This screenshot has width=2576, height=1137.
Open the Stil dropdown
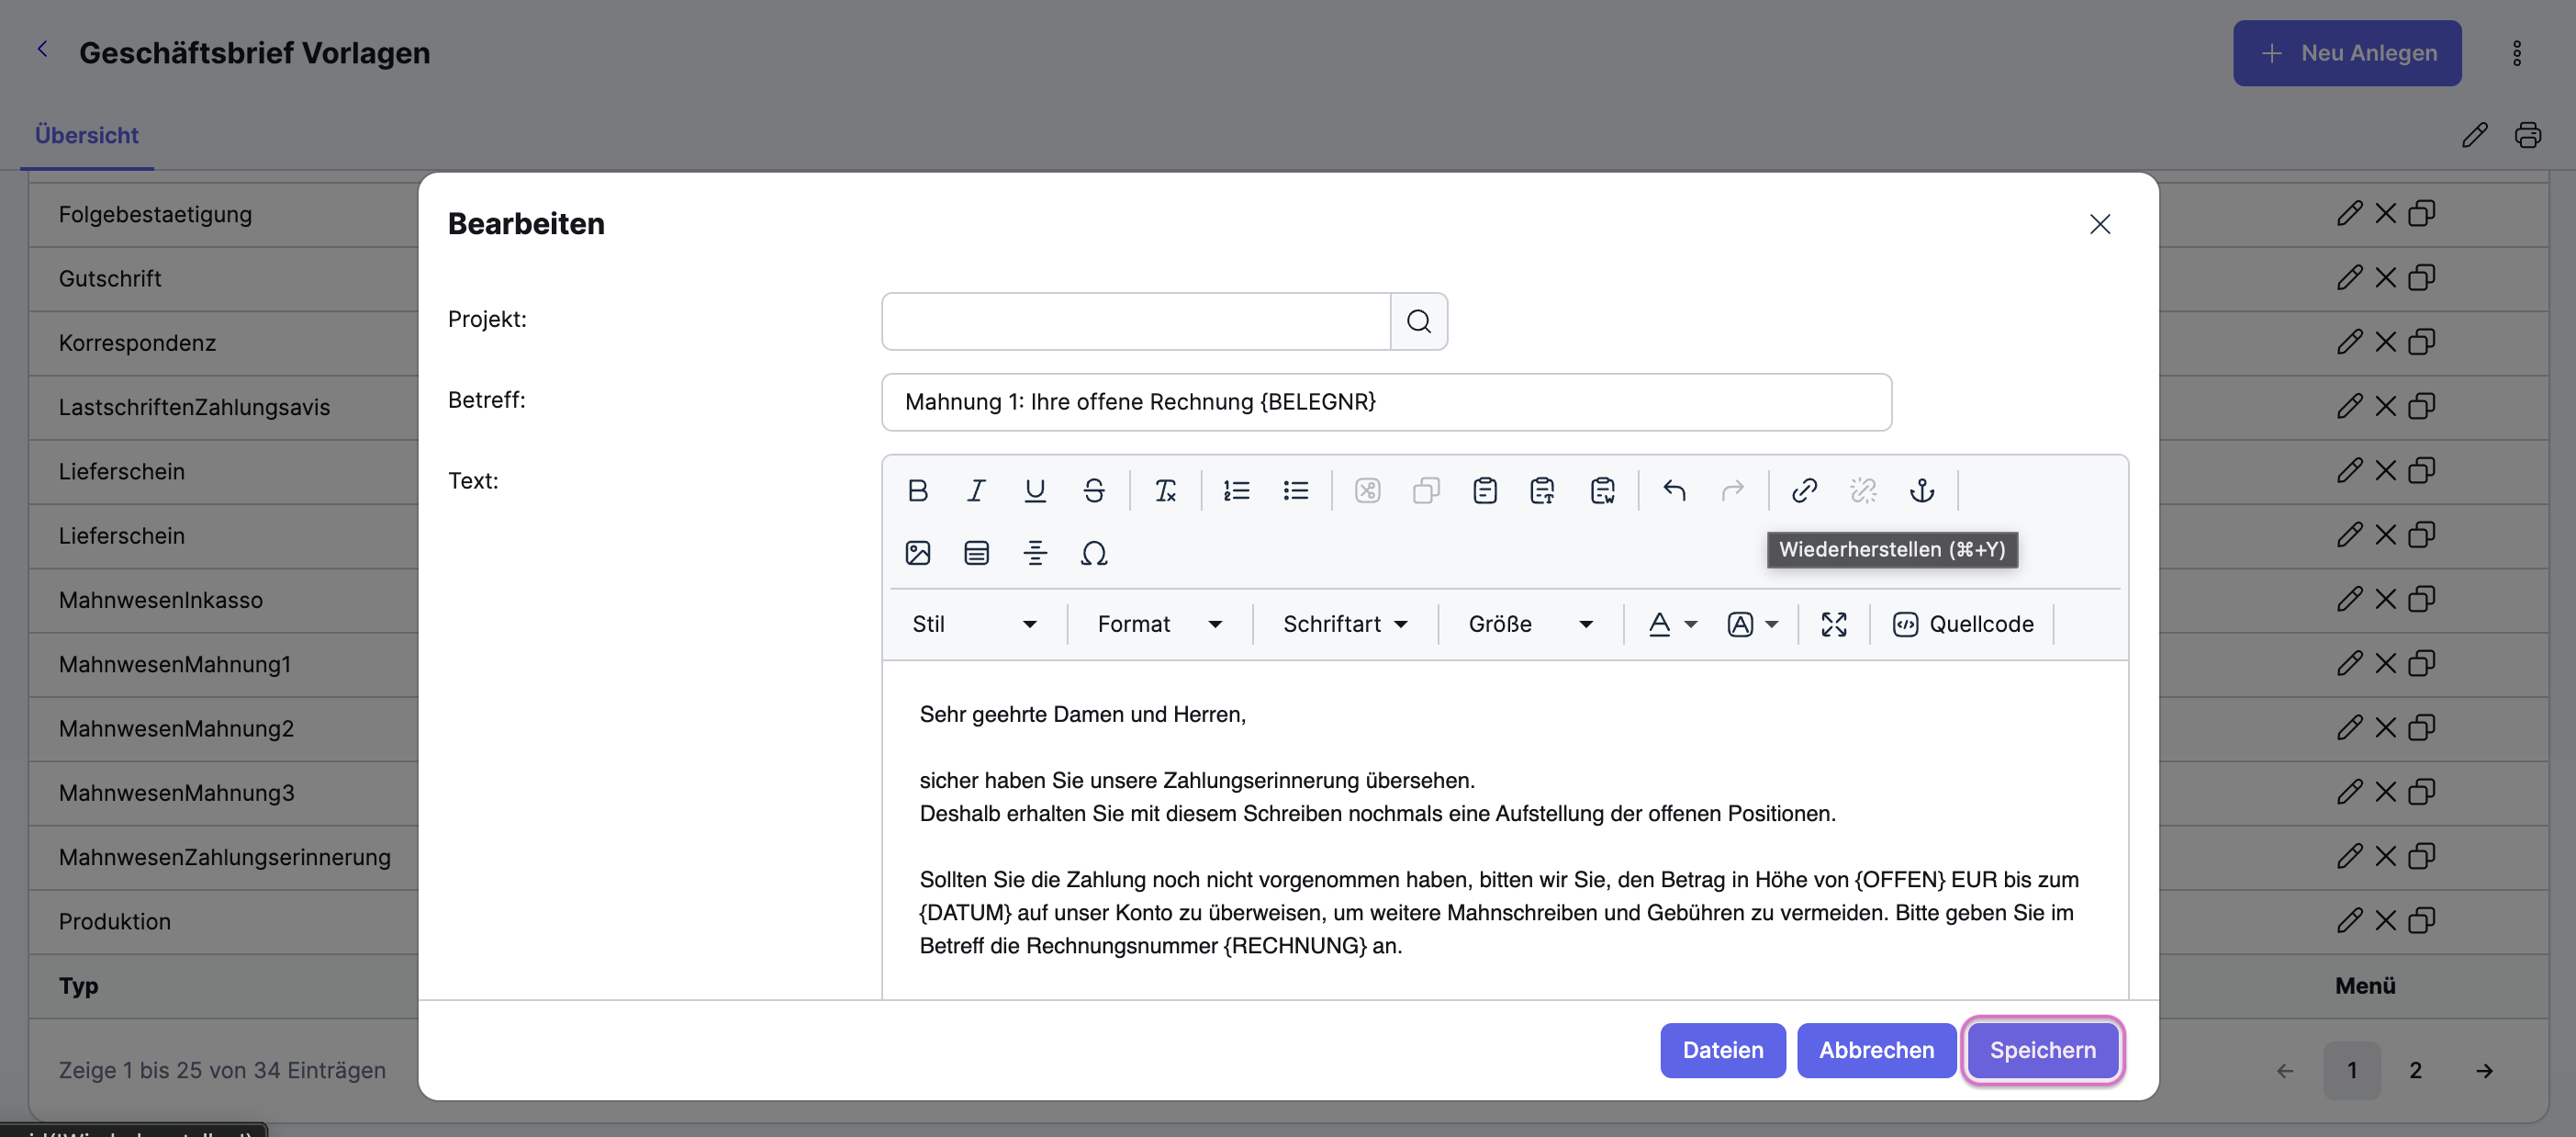point(973,624)
